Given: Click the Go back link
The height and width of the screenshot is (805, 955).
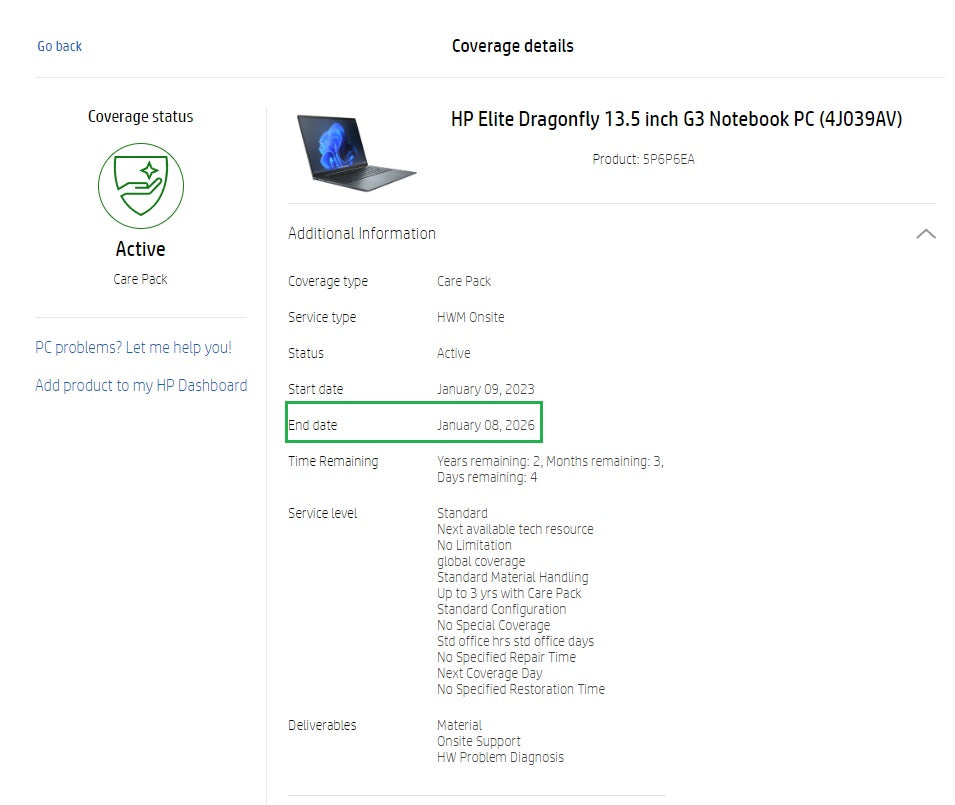Looking at the screenshot, I should click(59, 46).
